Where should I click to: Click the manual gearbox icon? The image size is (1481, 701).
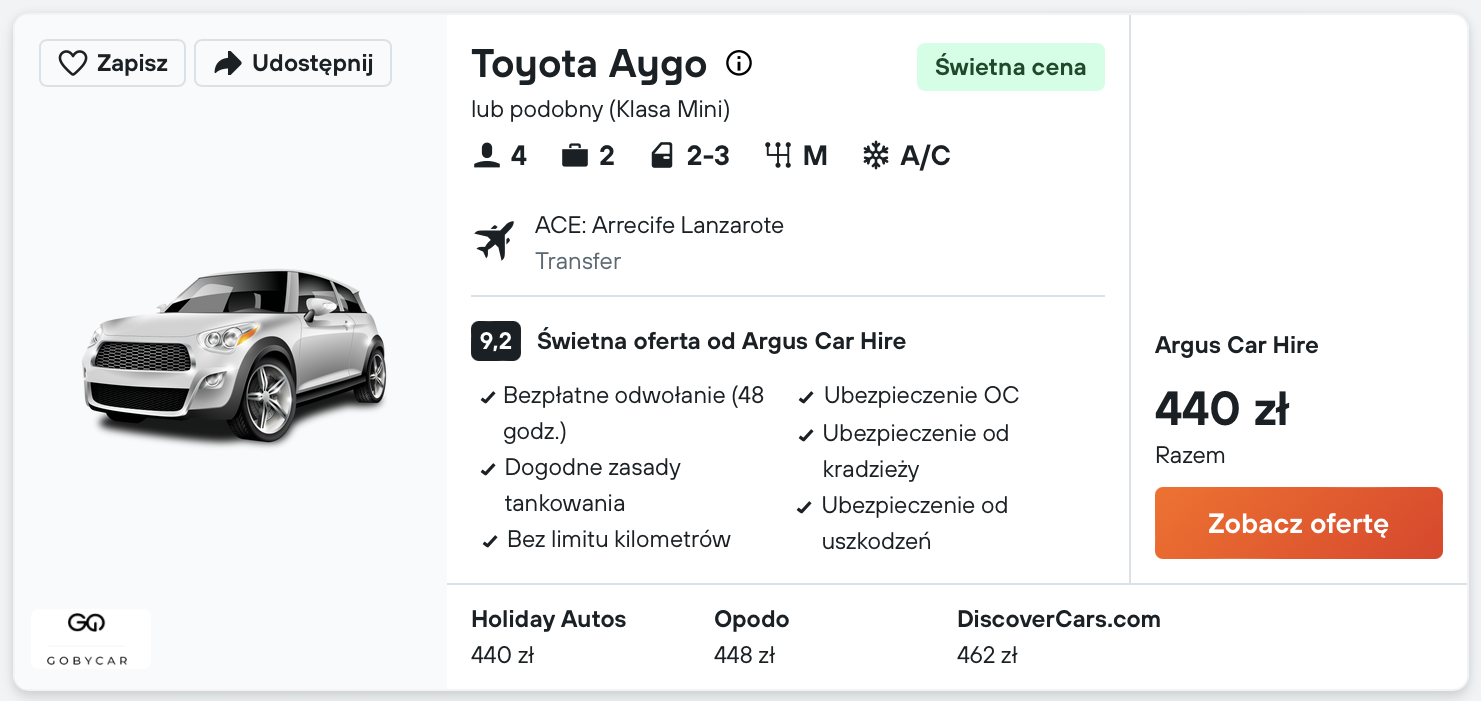click(778, 156)
